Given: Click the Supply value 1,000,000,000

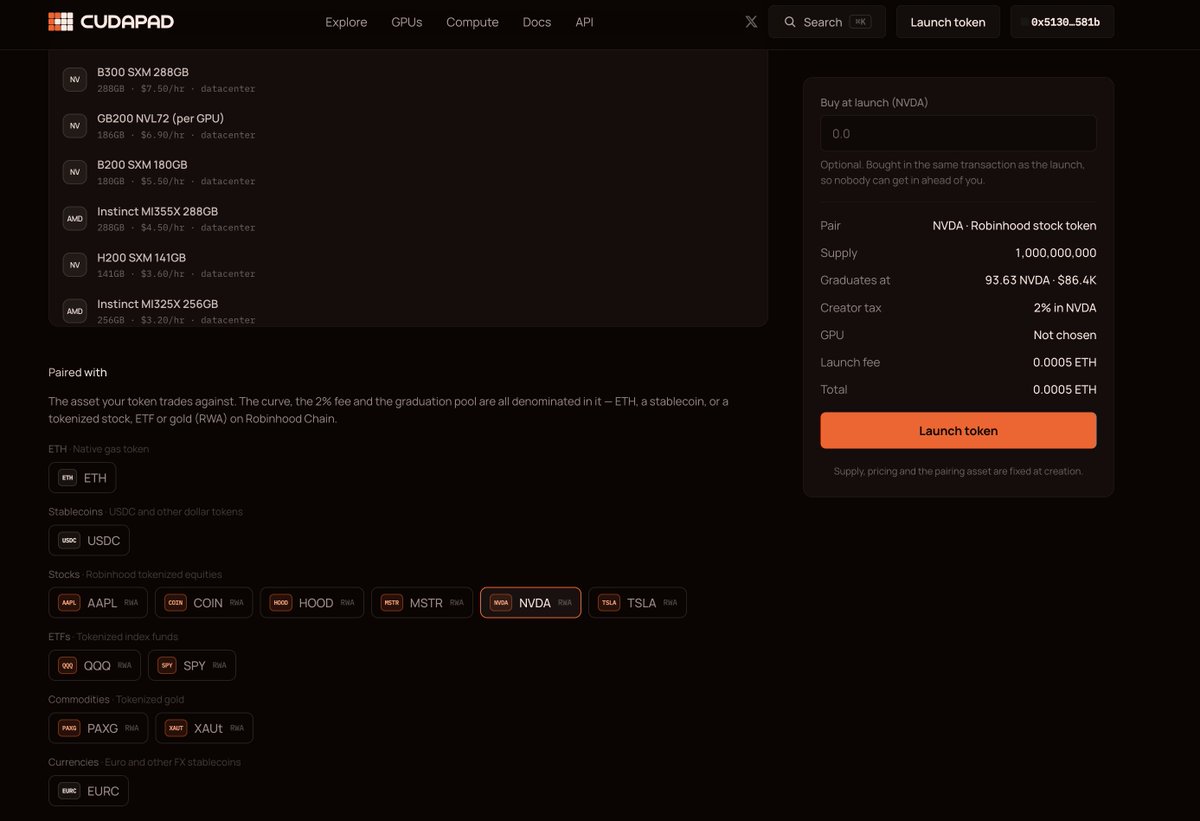Looking at the screenshot, I should point(1056,253).
